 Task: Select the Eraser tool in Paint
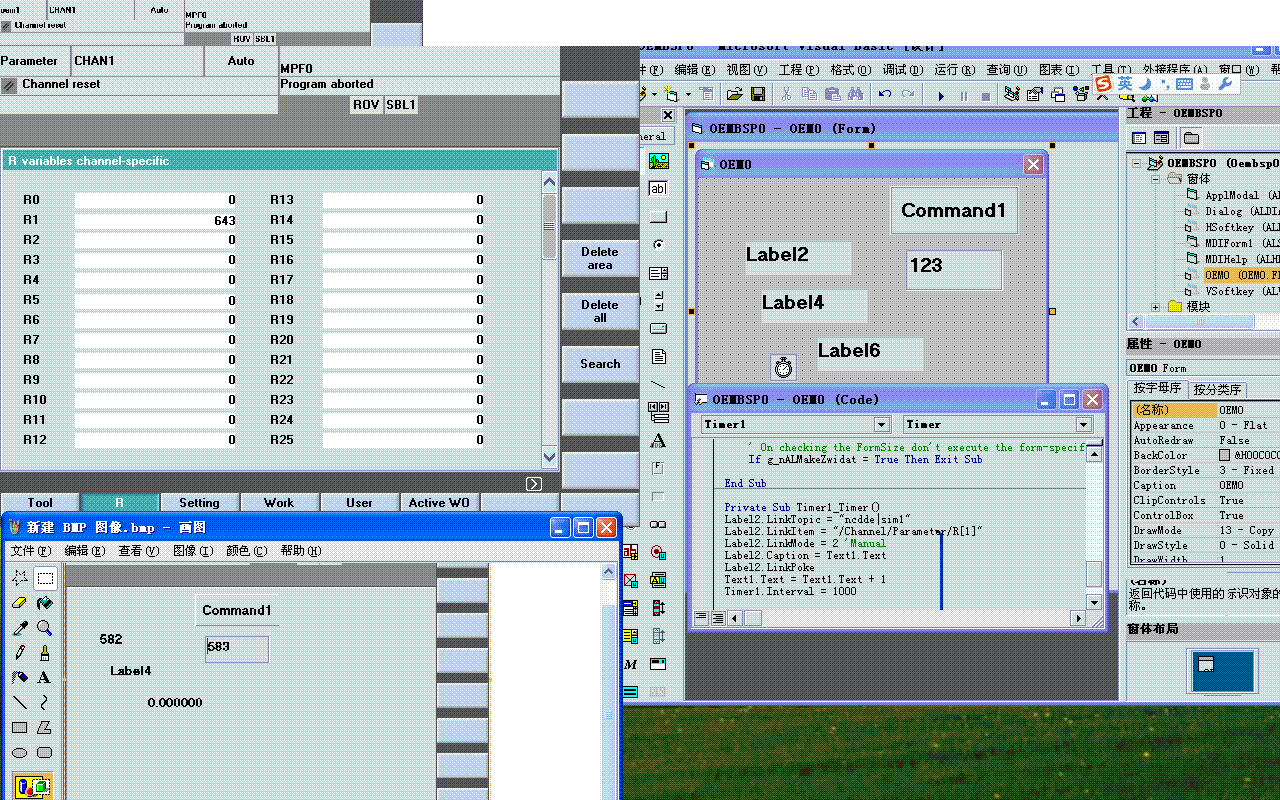point(19,603)
